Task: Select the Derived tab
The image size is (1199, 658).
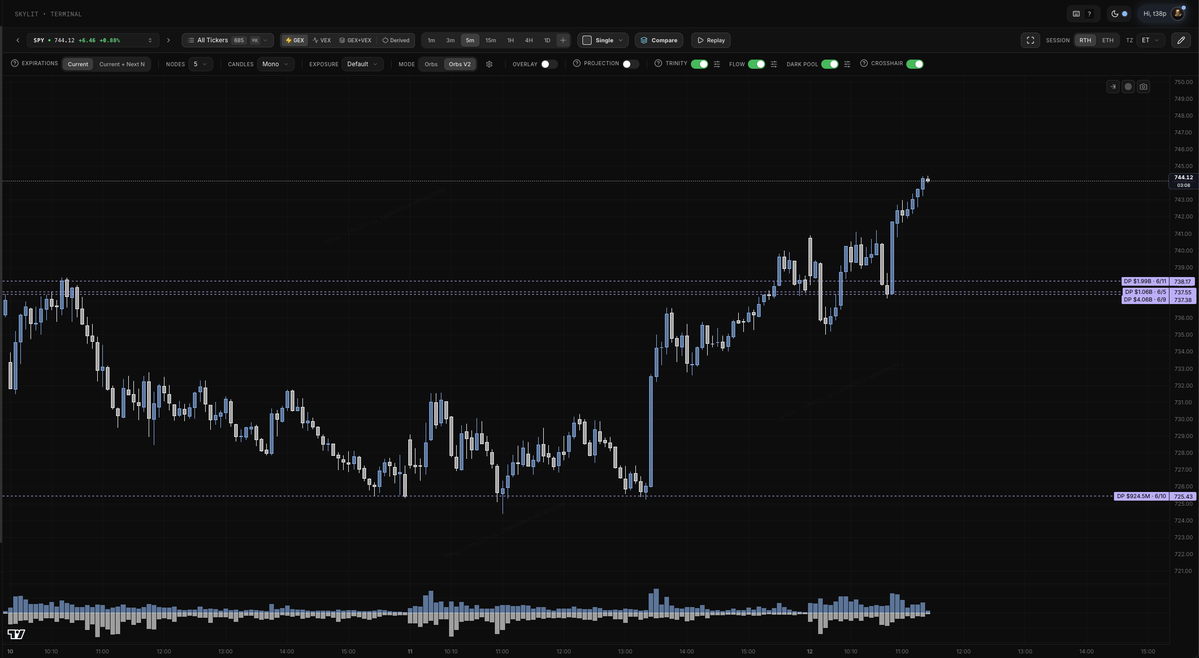Action: tap(396, 41)
